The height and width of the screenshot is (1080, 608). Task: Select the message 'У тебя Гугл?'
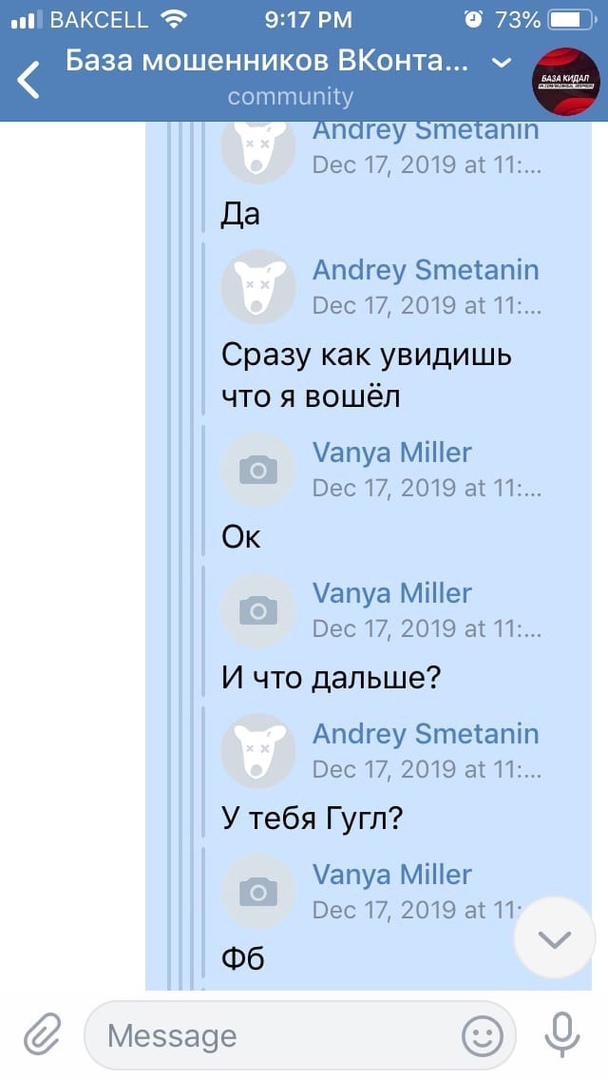[312, 819]
